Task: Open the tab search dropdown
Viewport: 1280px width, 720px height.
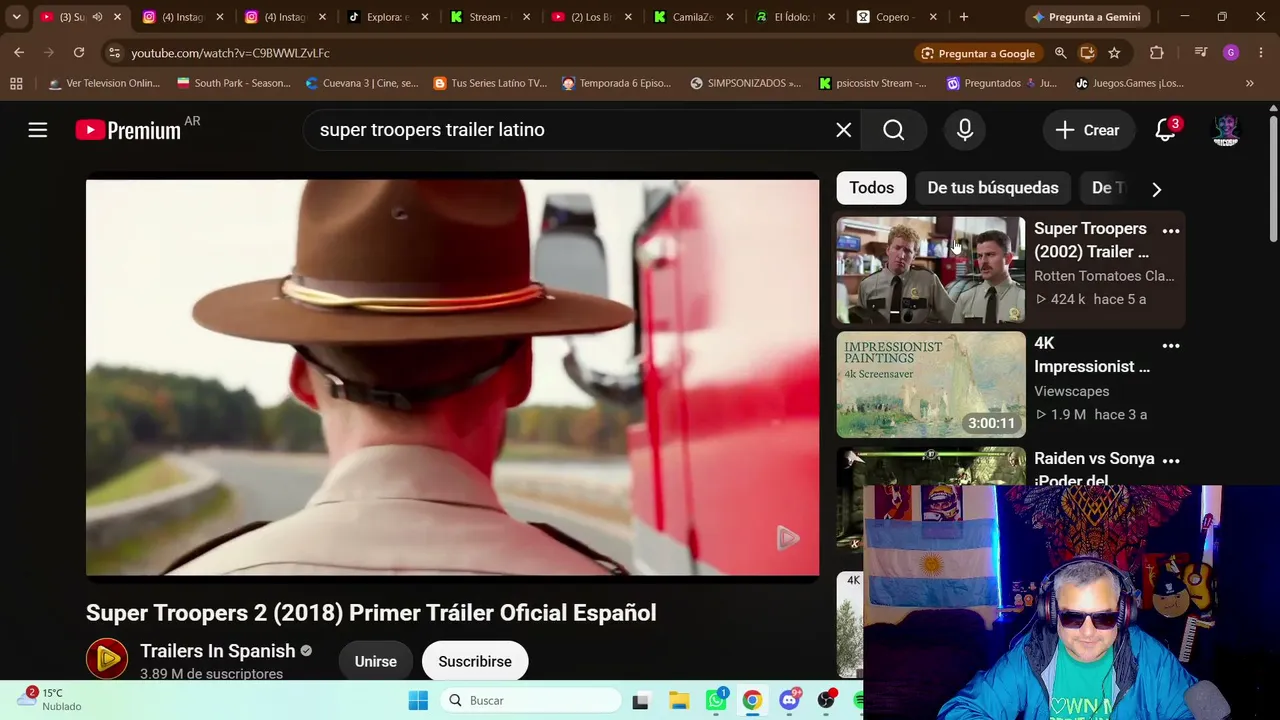Action: [16, 17]
